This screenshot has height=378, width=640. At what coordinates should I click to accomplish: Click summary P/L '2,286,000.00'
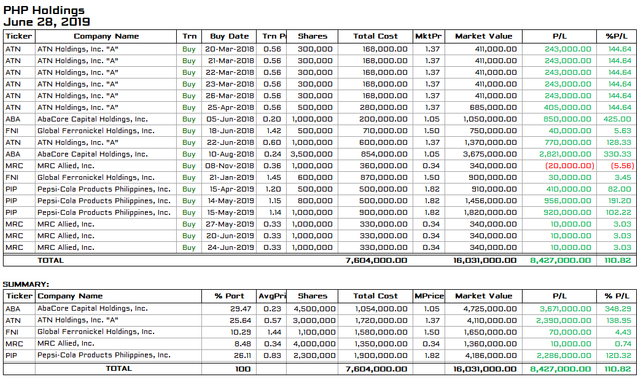pos(564,356)
